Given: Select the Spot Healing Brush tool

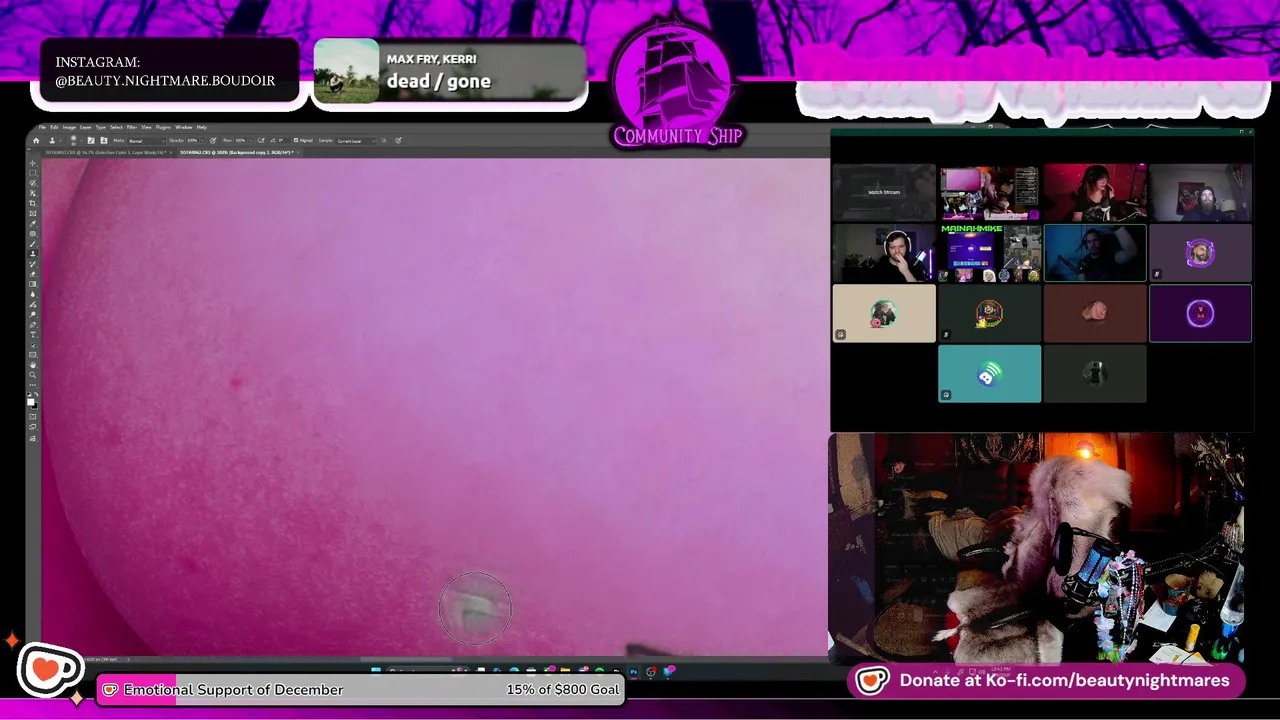Looking at the screenshot, I should point(33,234).
